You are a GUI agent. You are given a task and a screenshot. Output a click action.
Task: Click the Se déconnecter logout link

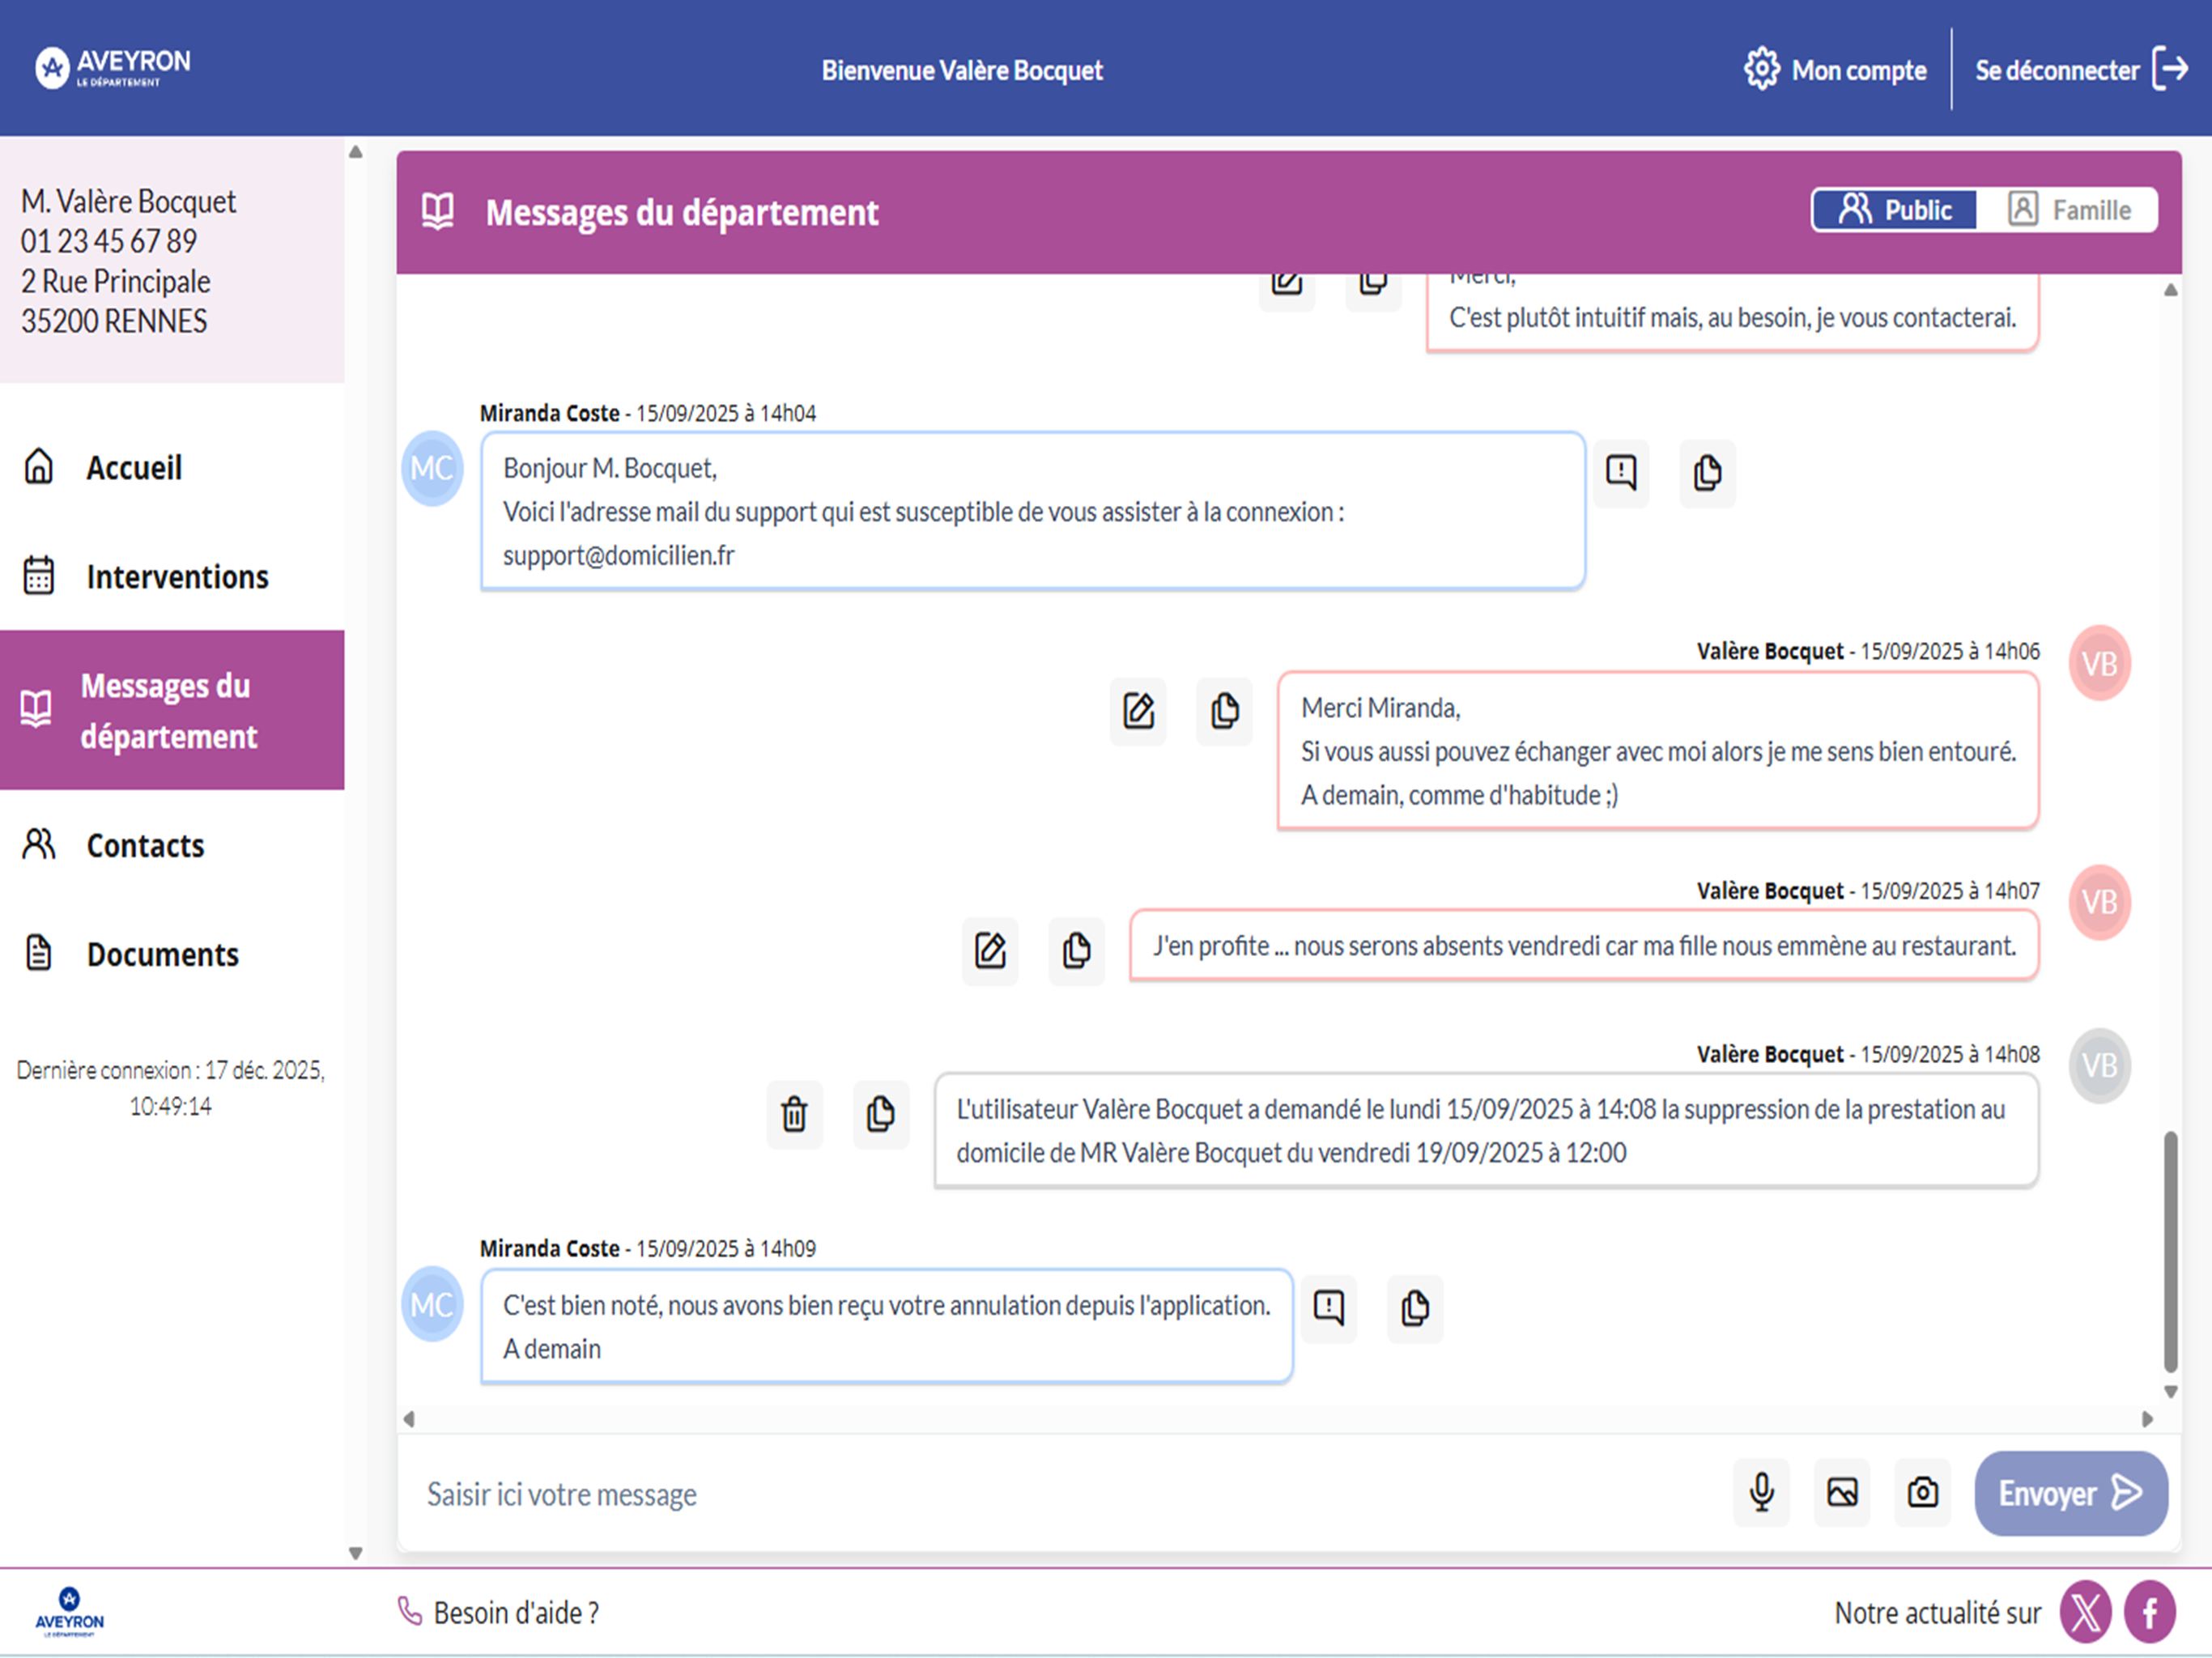coord(2081,69)
